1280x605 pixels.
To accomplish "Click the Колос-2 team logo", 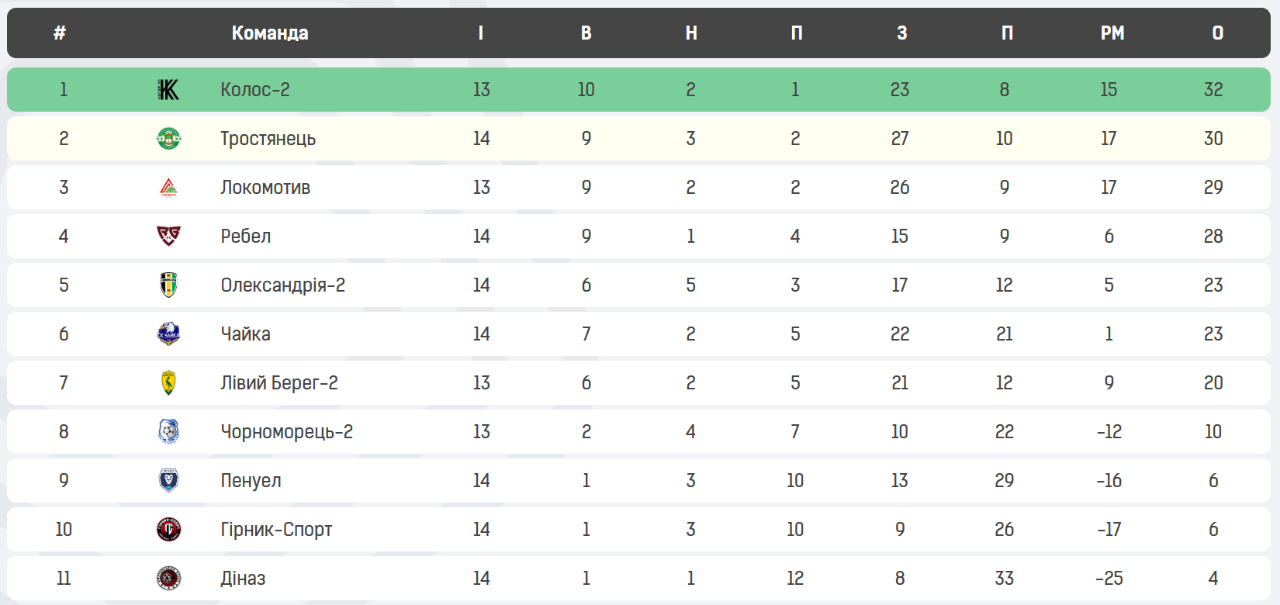I will [x=168, y=90].
